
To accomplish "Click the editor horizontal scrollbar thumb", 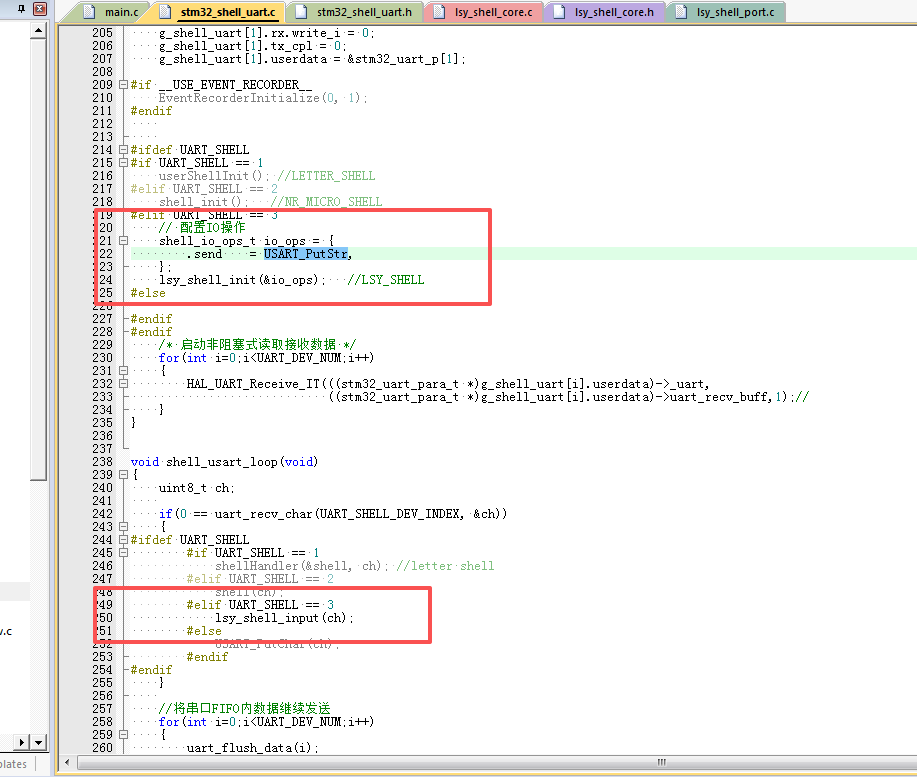I will coord(661,762).
